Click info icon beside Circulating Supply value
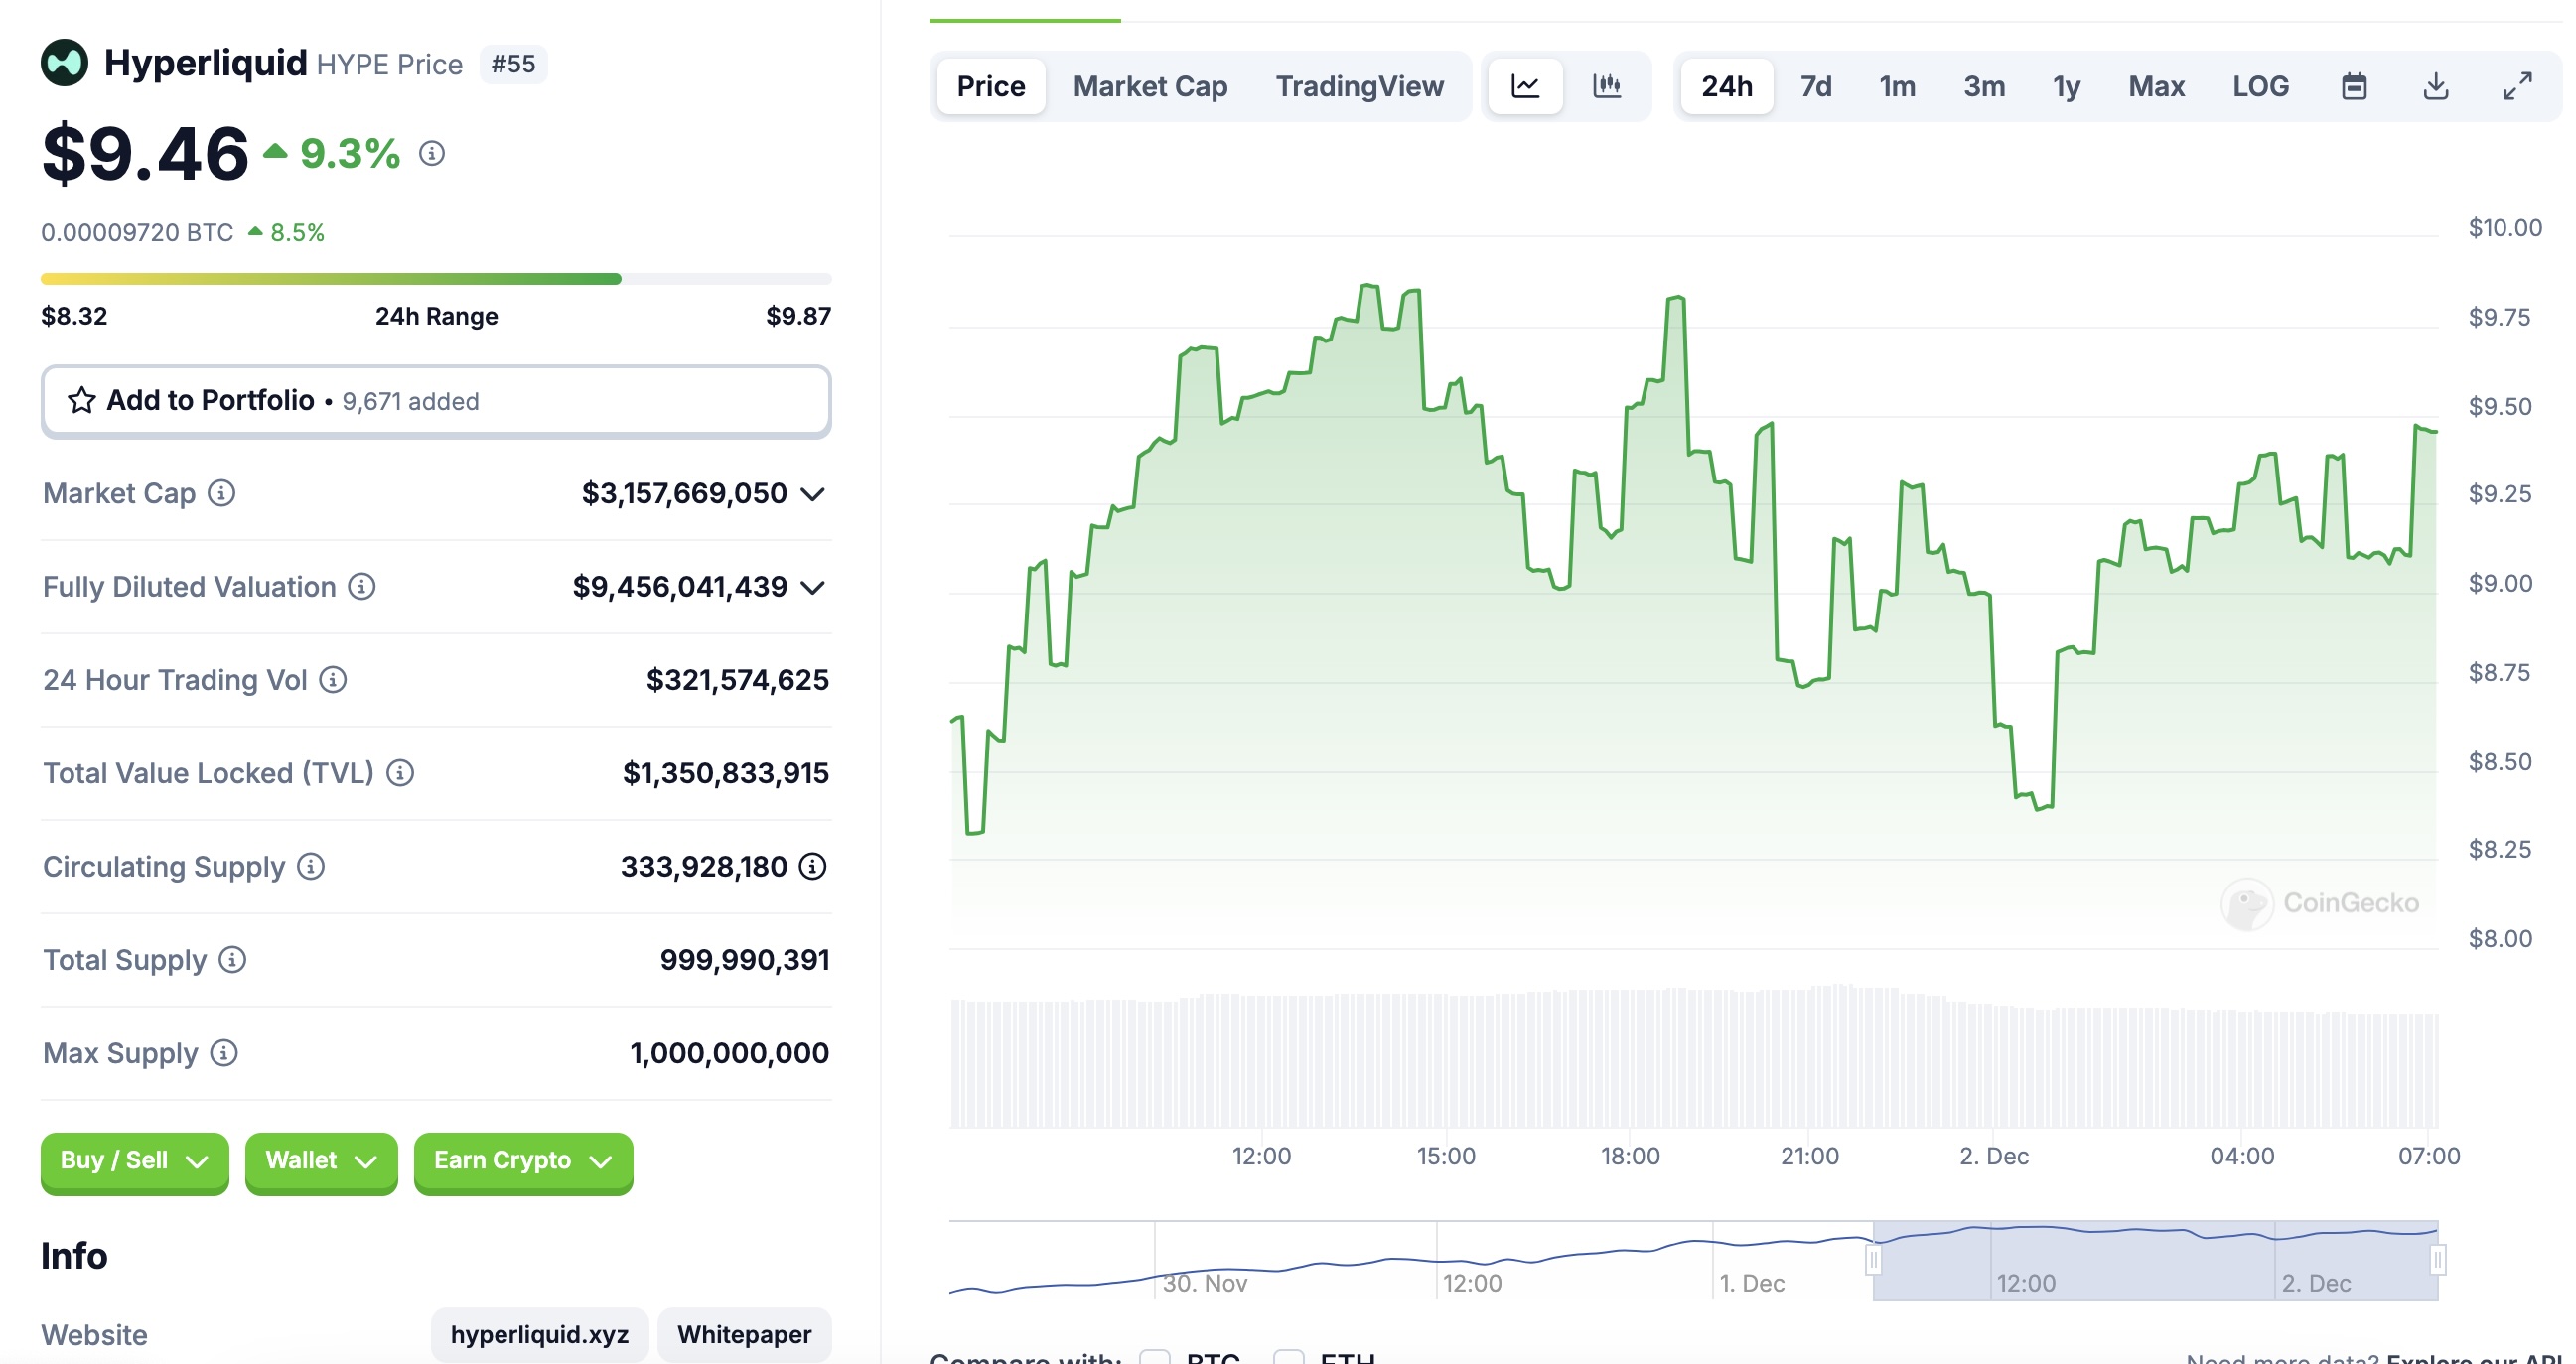This screenshot has height=1364, width=2576. [813, 866]
